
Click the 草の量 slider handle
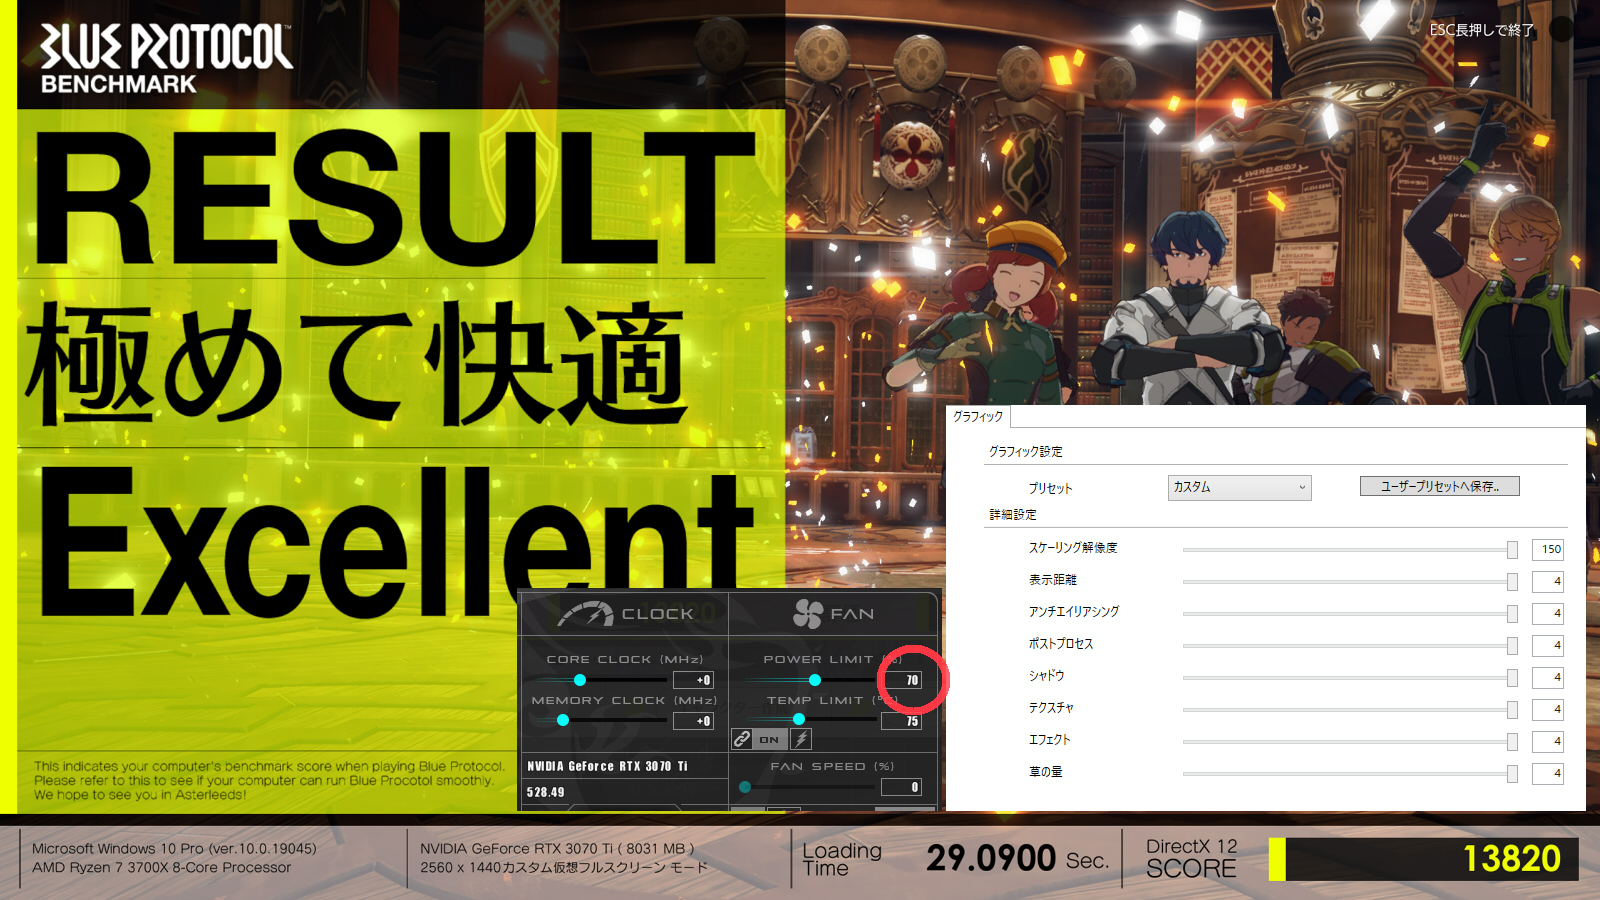tap(1512, 773)
